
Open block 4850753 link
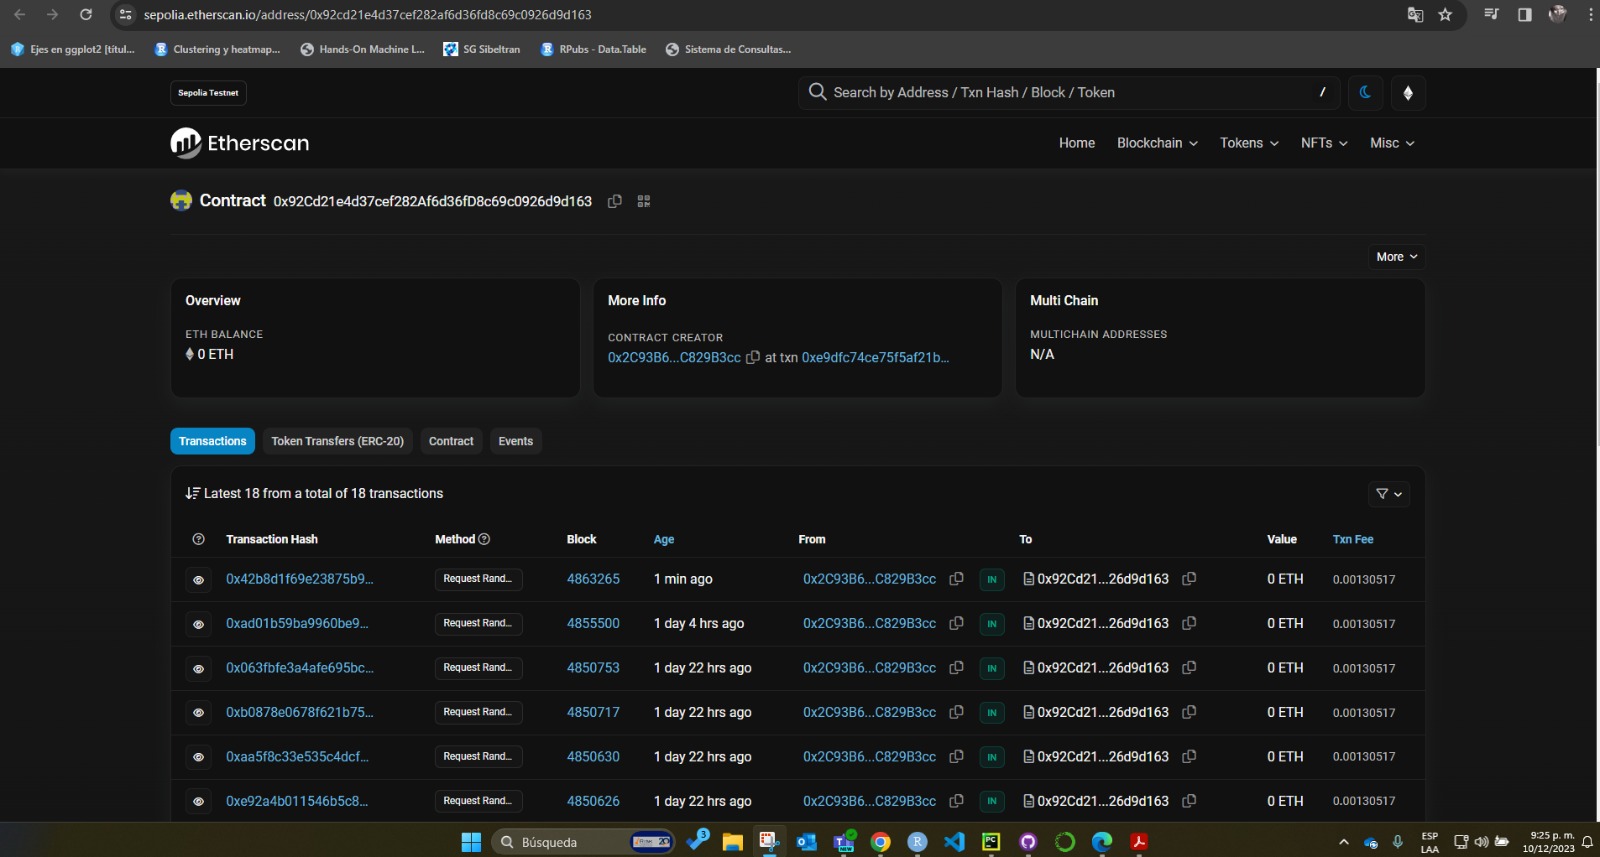tap(593, 668)
